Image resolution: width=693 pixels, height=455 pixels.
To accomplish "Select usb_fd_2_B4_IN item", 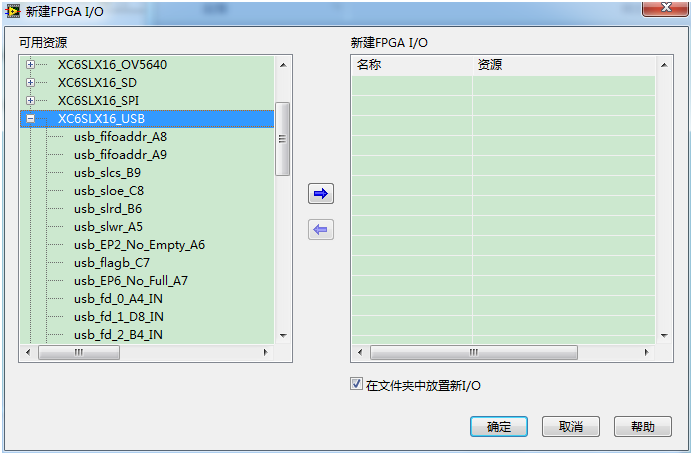I will click(118, 335).
